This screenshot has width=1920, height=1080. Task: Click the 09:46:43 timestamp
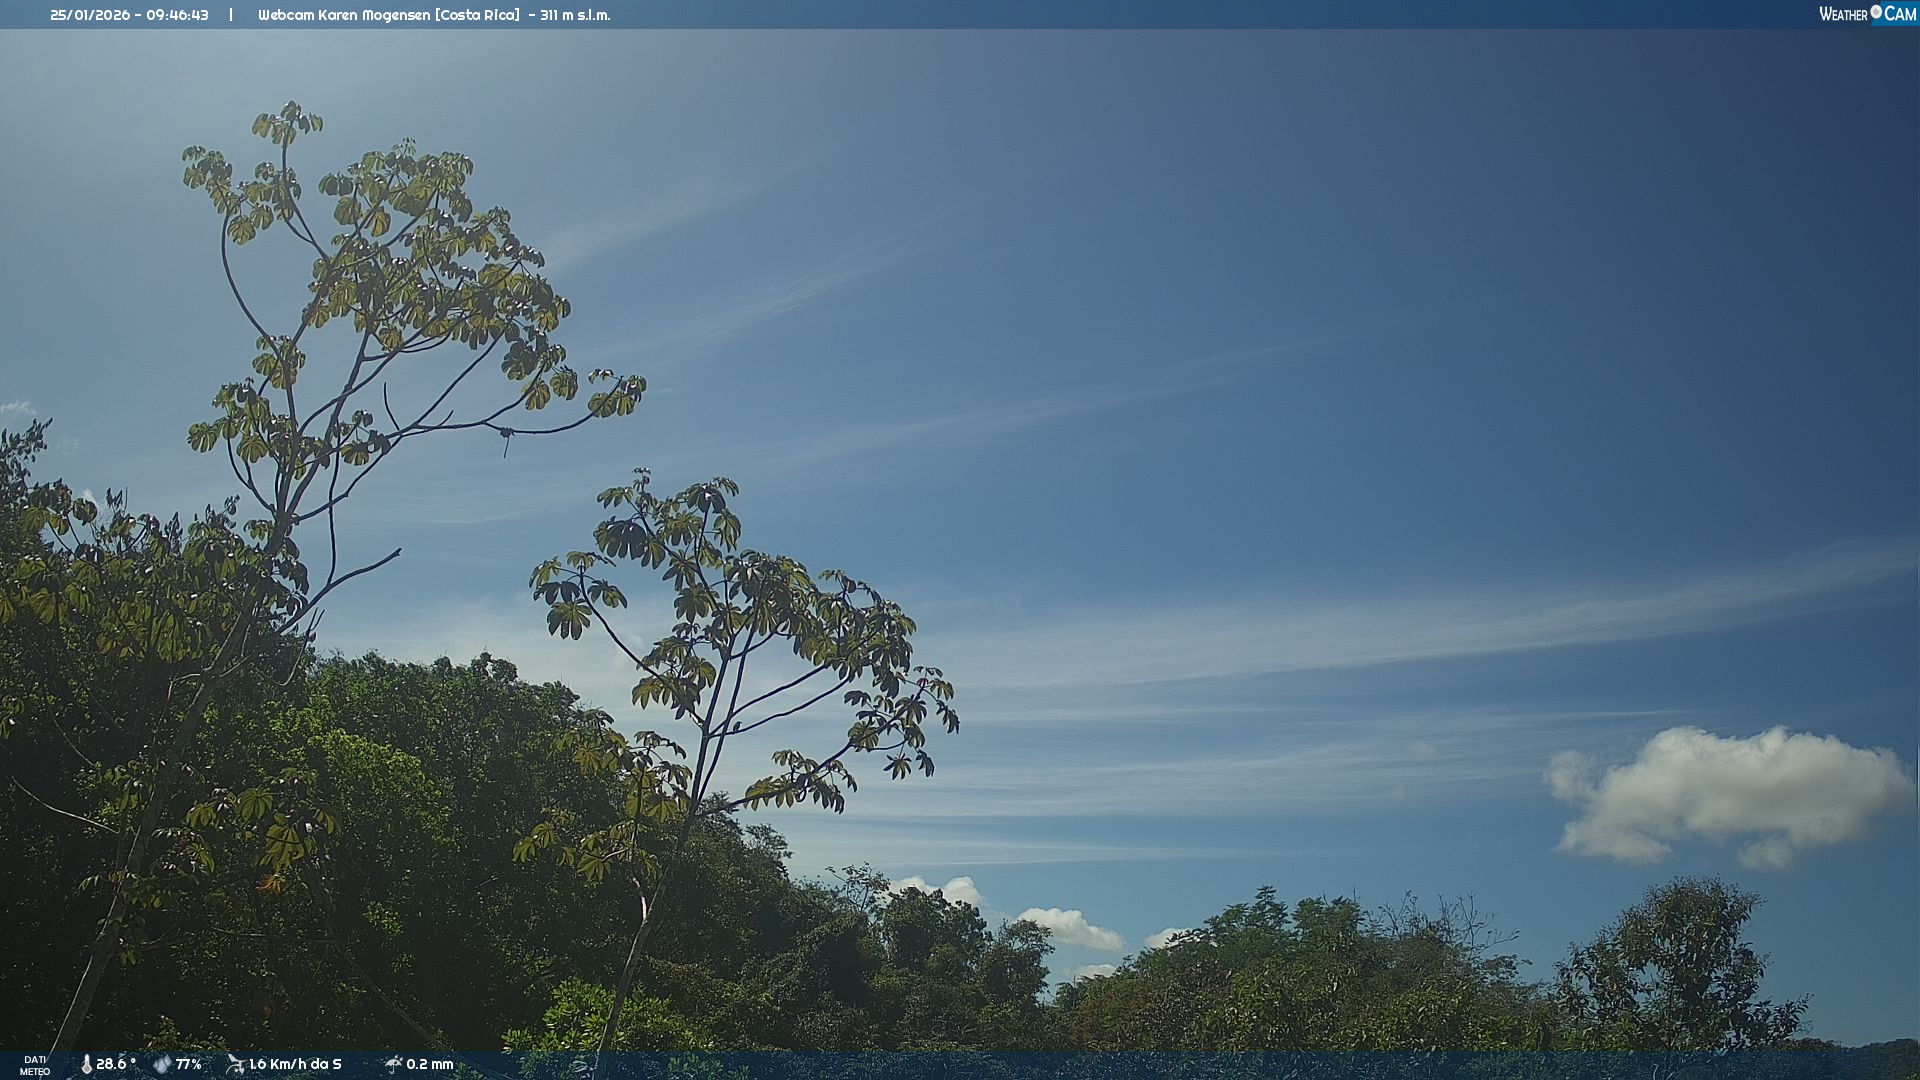click(178, 15)
